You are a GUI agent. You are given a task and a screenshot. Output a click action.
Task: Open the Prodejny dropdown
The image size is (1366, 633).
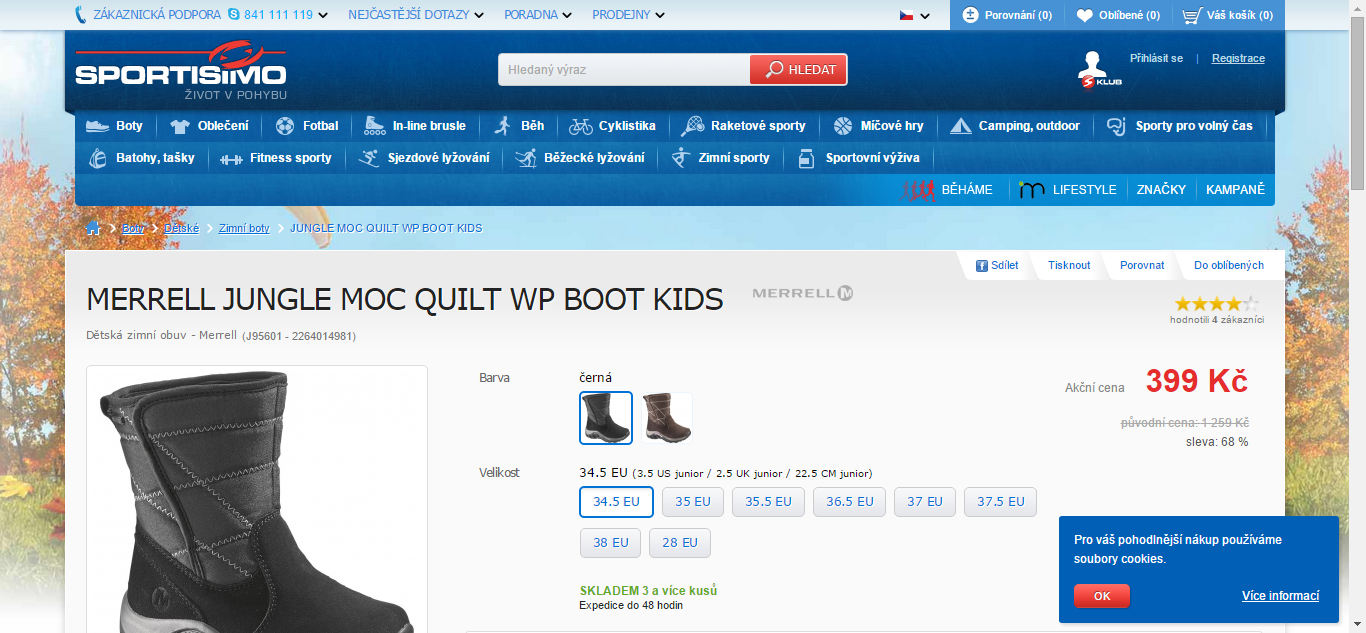coord(628,15)
